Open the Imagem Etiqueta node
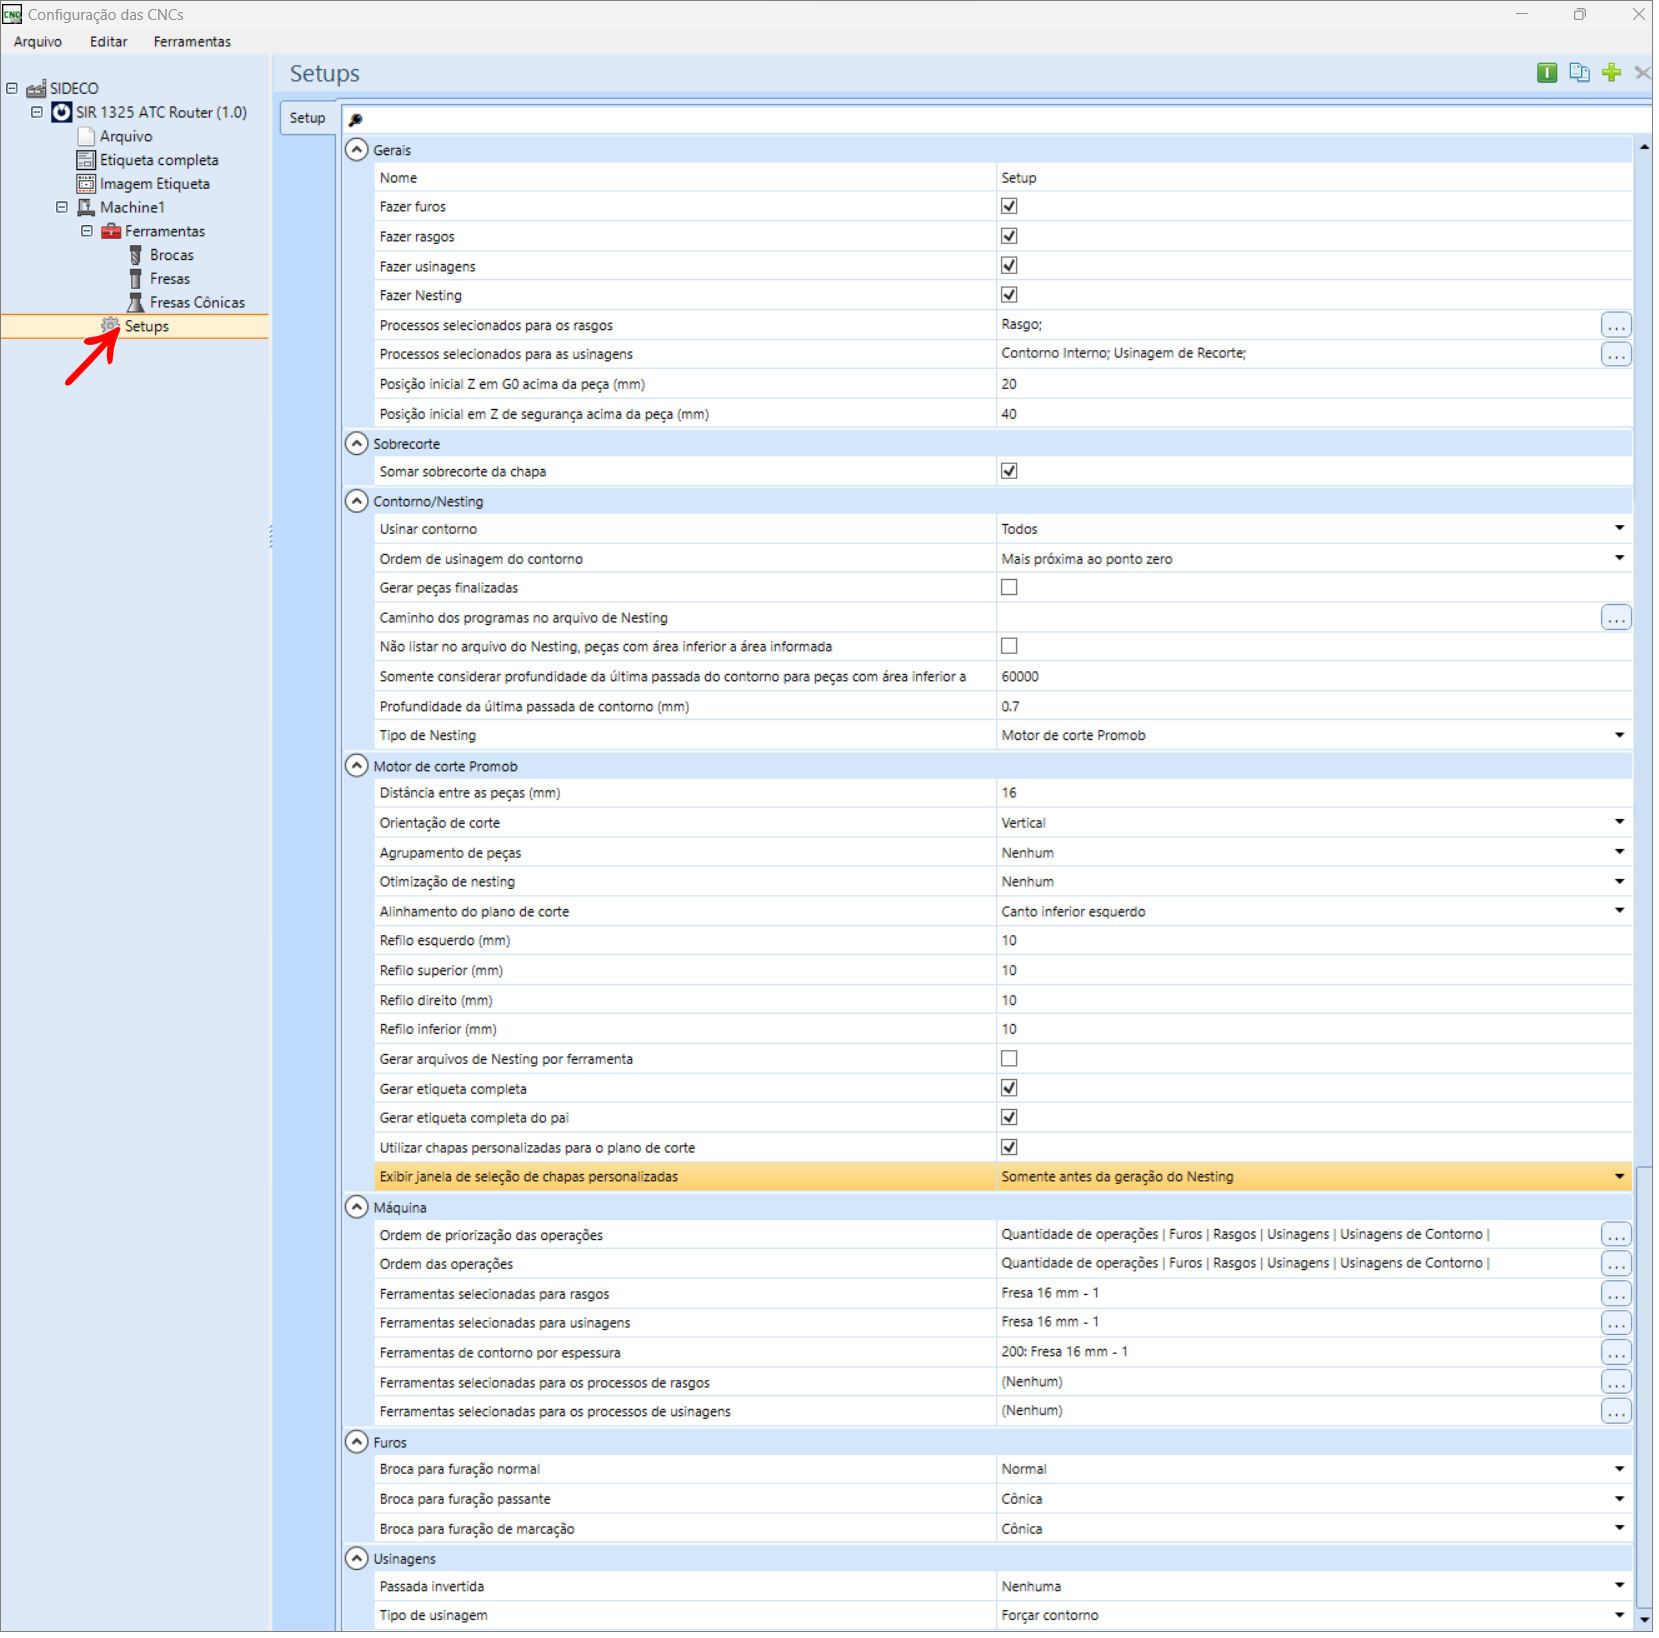This screenshot has height=1638, width=1659. point(155,184)
